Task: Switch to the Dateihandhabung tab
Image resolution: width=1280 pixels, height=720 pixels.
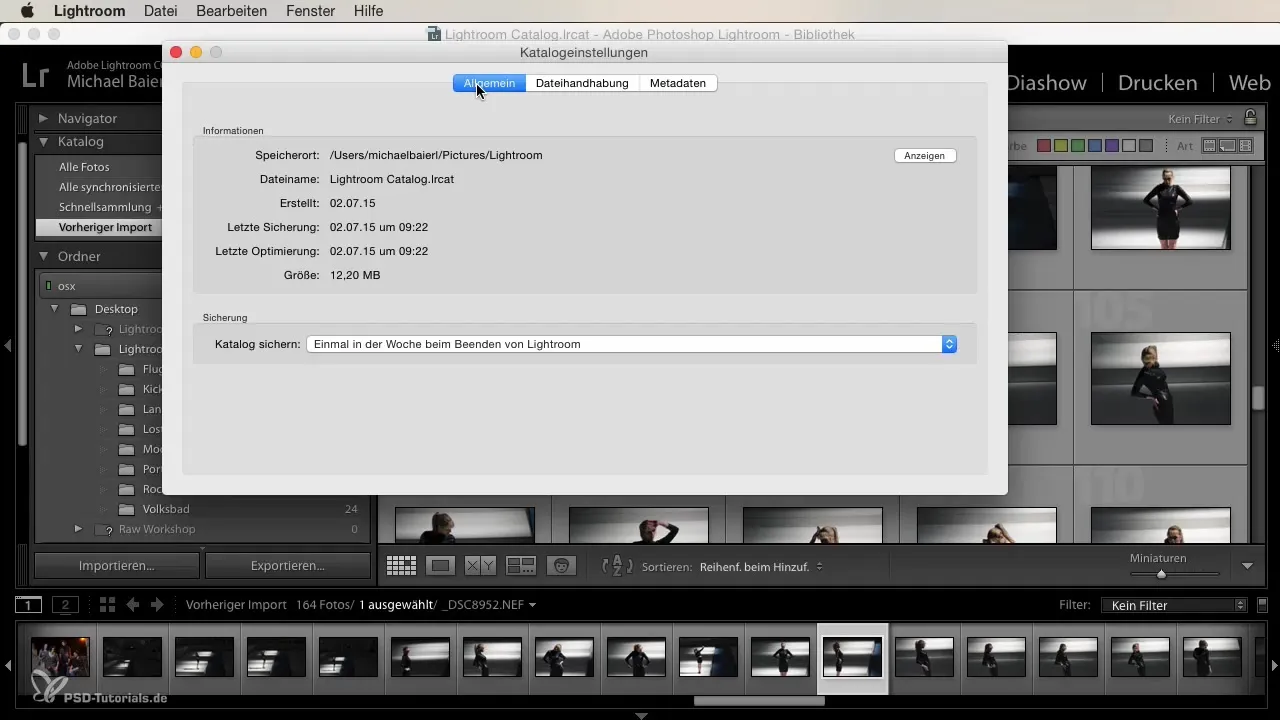Action: [x=582, y=83]
